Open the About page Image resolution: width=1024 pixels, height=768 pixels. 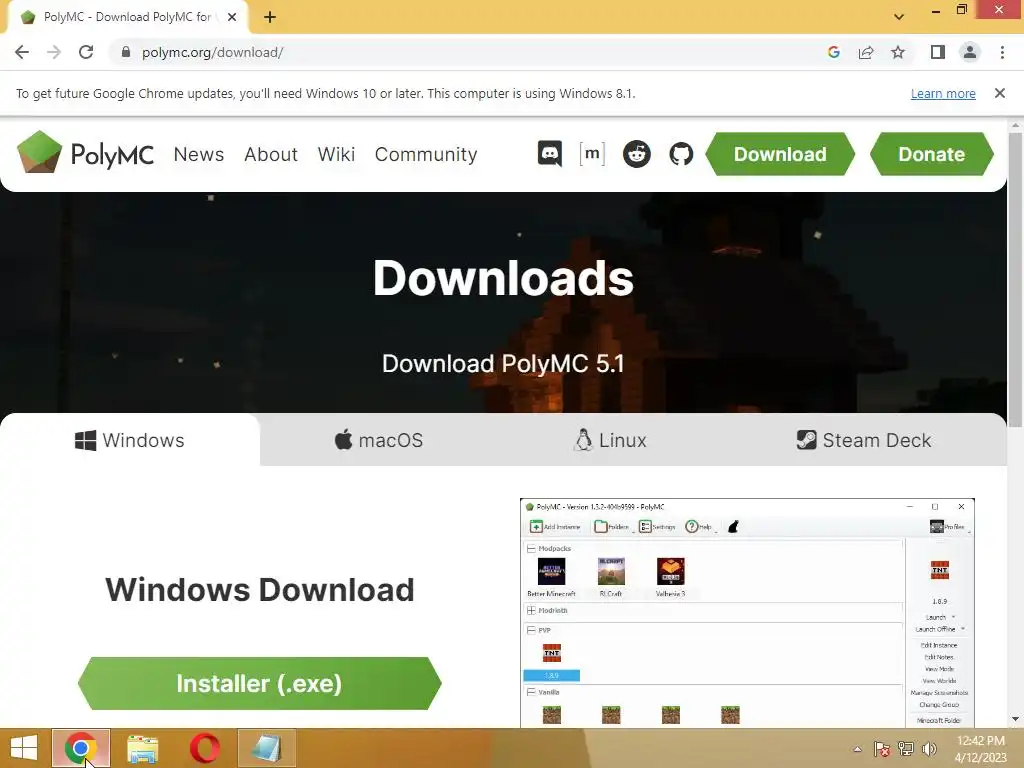[271, 154]
